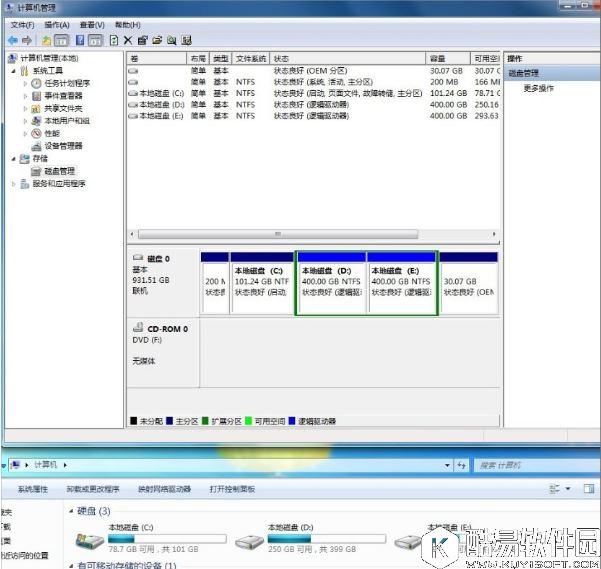Image resolution: width=601 pixels, height=569 pixels.
Task: Select the 200 MB partition block
Action: pyautogui.click(x=215, y=284)
